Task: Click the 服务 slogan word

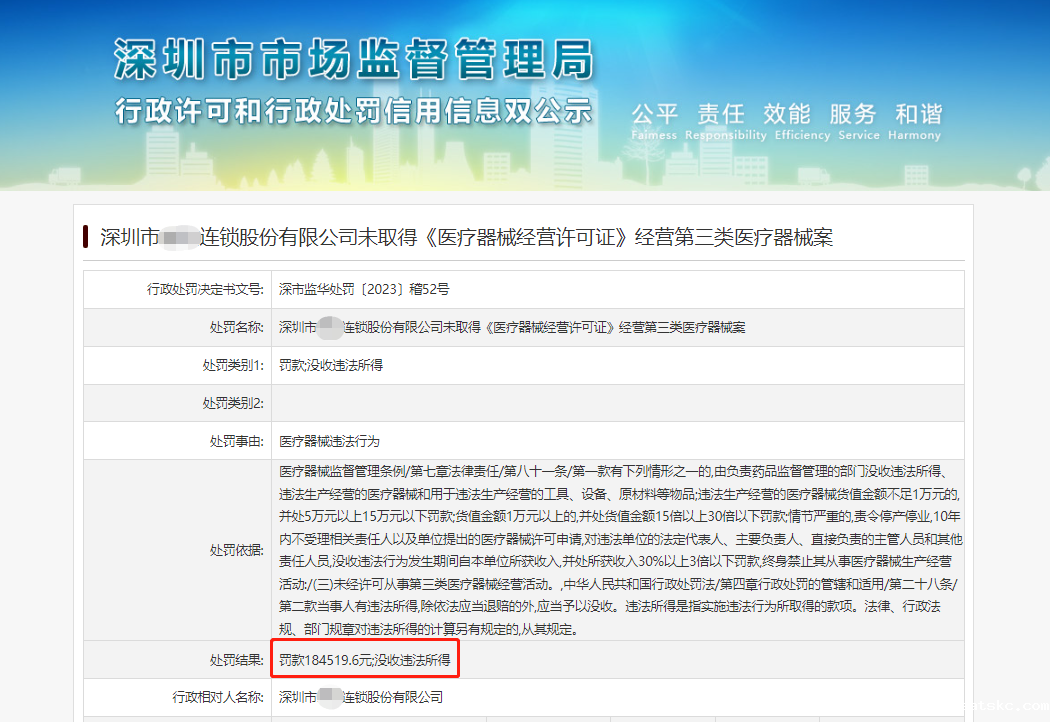Action: (x=852, y=113)
